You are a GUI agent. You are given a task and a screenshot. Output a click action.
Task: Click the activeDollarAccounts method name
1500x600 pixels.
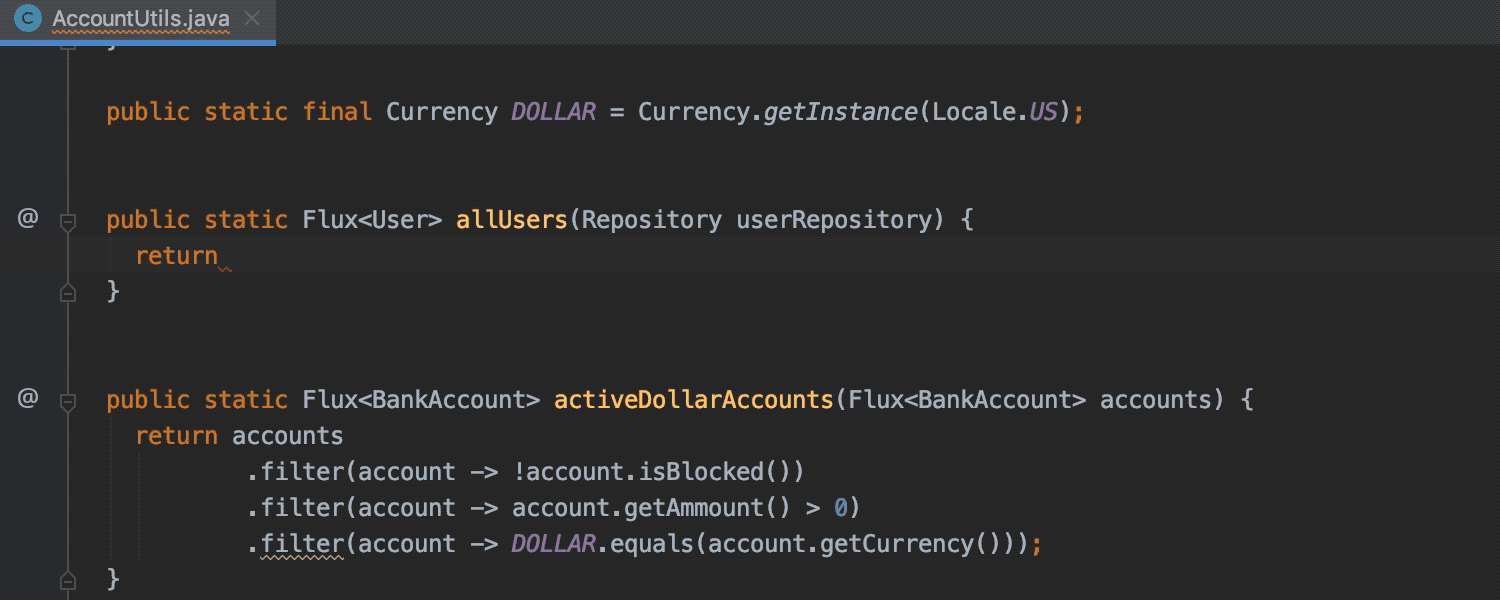coord(694,400)
